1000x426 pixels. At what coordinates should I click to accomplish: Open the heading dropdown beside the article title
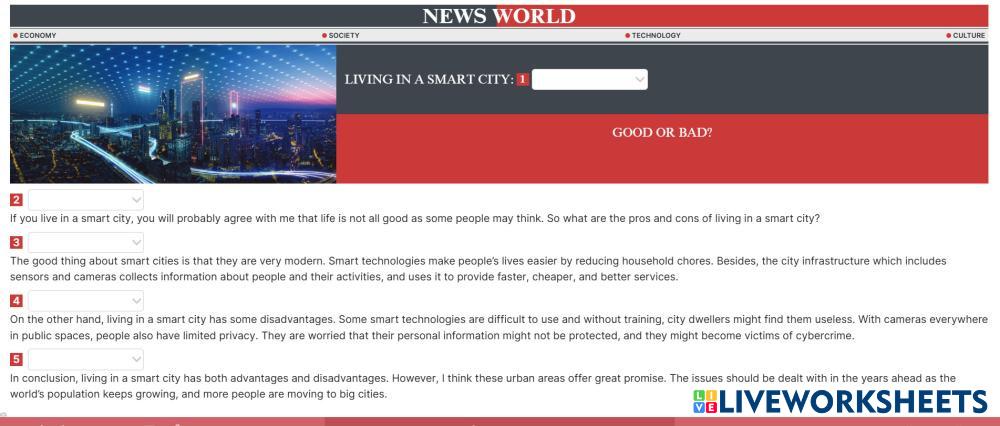pyautogui.click(x=589, y=79)
